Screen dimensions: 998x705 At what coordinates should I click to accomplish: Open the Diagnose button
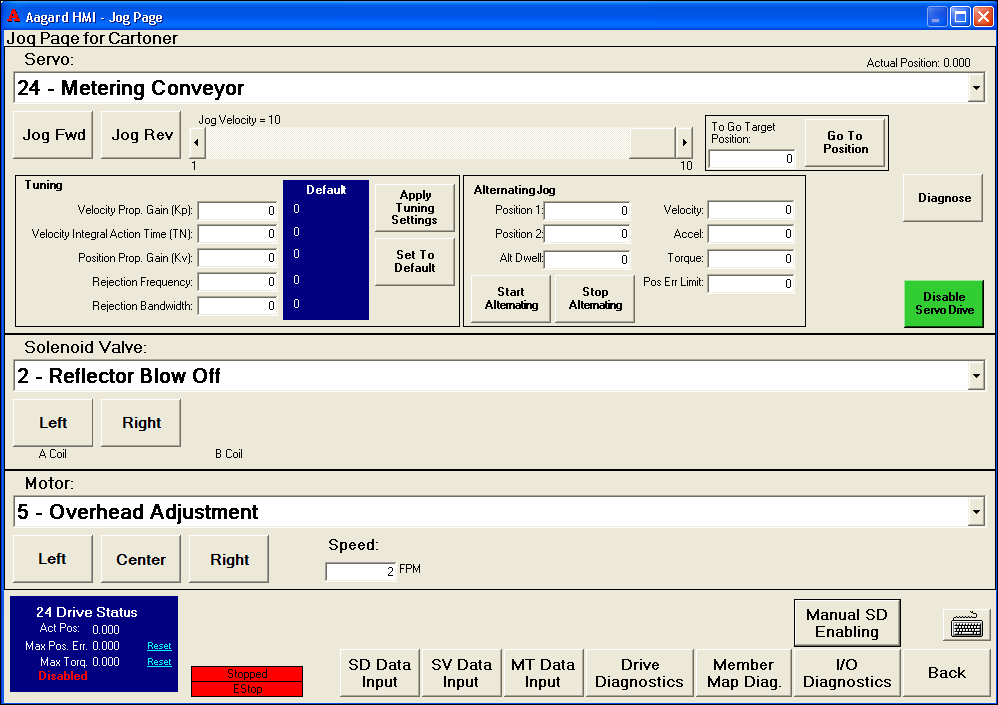click(x=943, y=198)
